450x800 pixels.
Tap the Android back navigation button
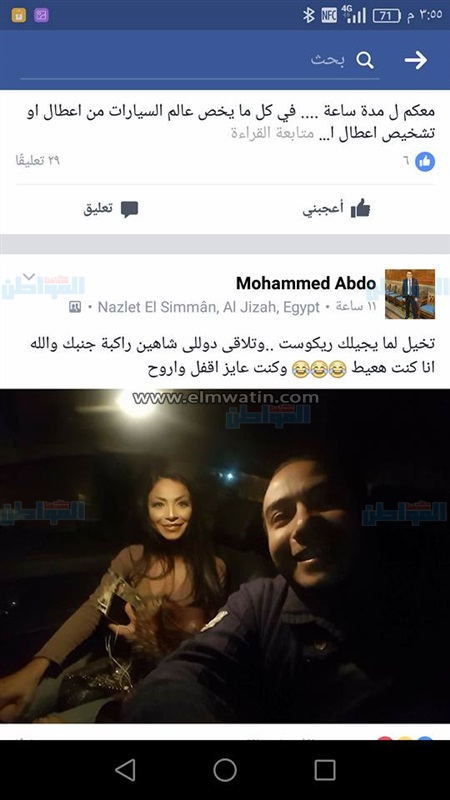[125, 770]
